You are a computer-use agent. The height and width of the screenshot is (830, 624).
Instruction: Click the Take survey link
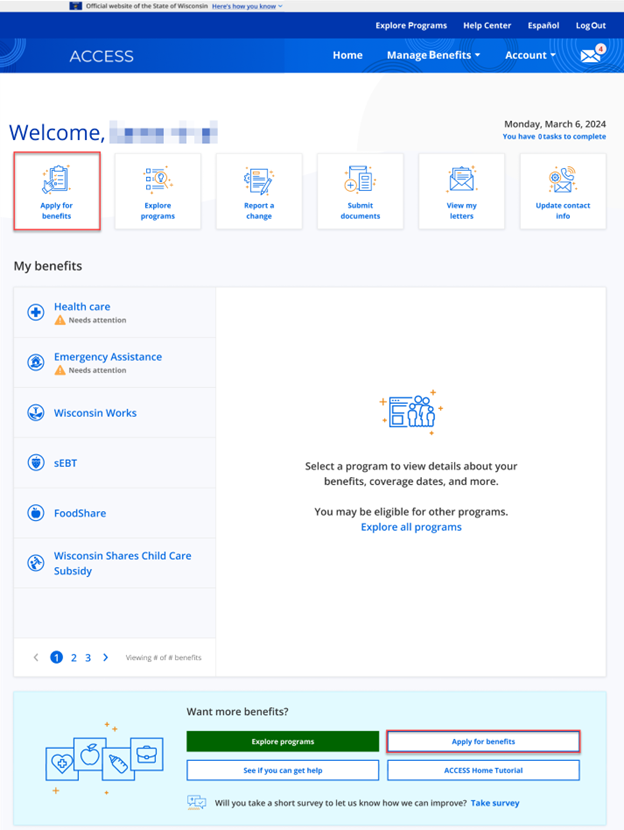[x=495, y=803]
